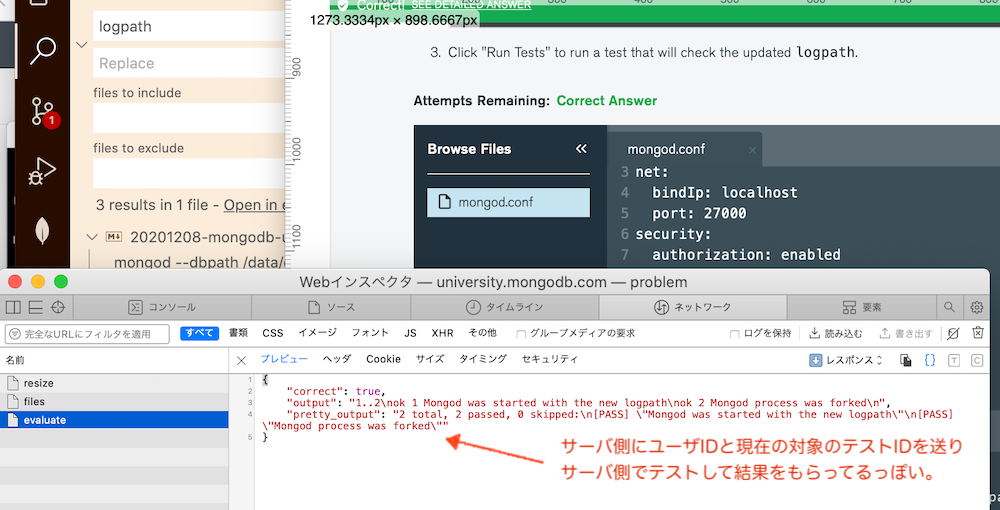Click Open in editor link

(253, 205)
